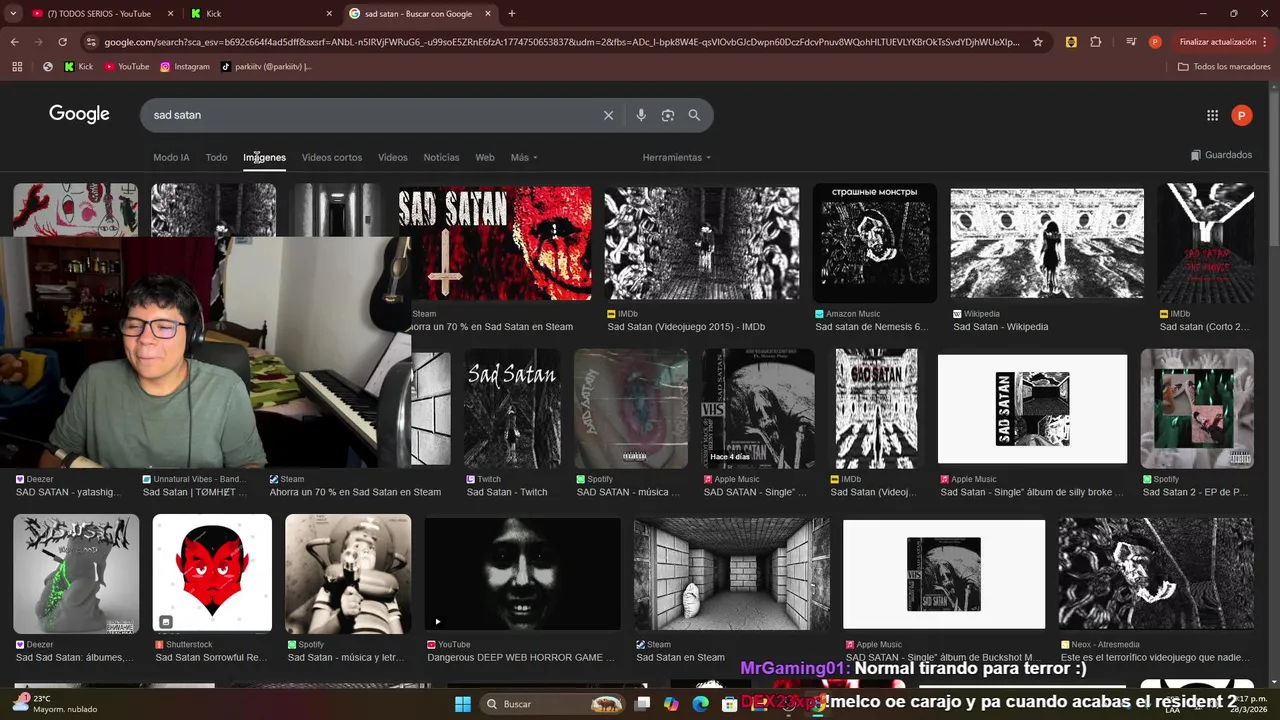Viewport: 1280px width, 720px height.
Task: Open the tab search dropdown in Chrome
Action: point(13,13)
